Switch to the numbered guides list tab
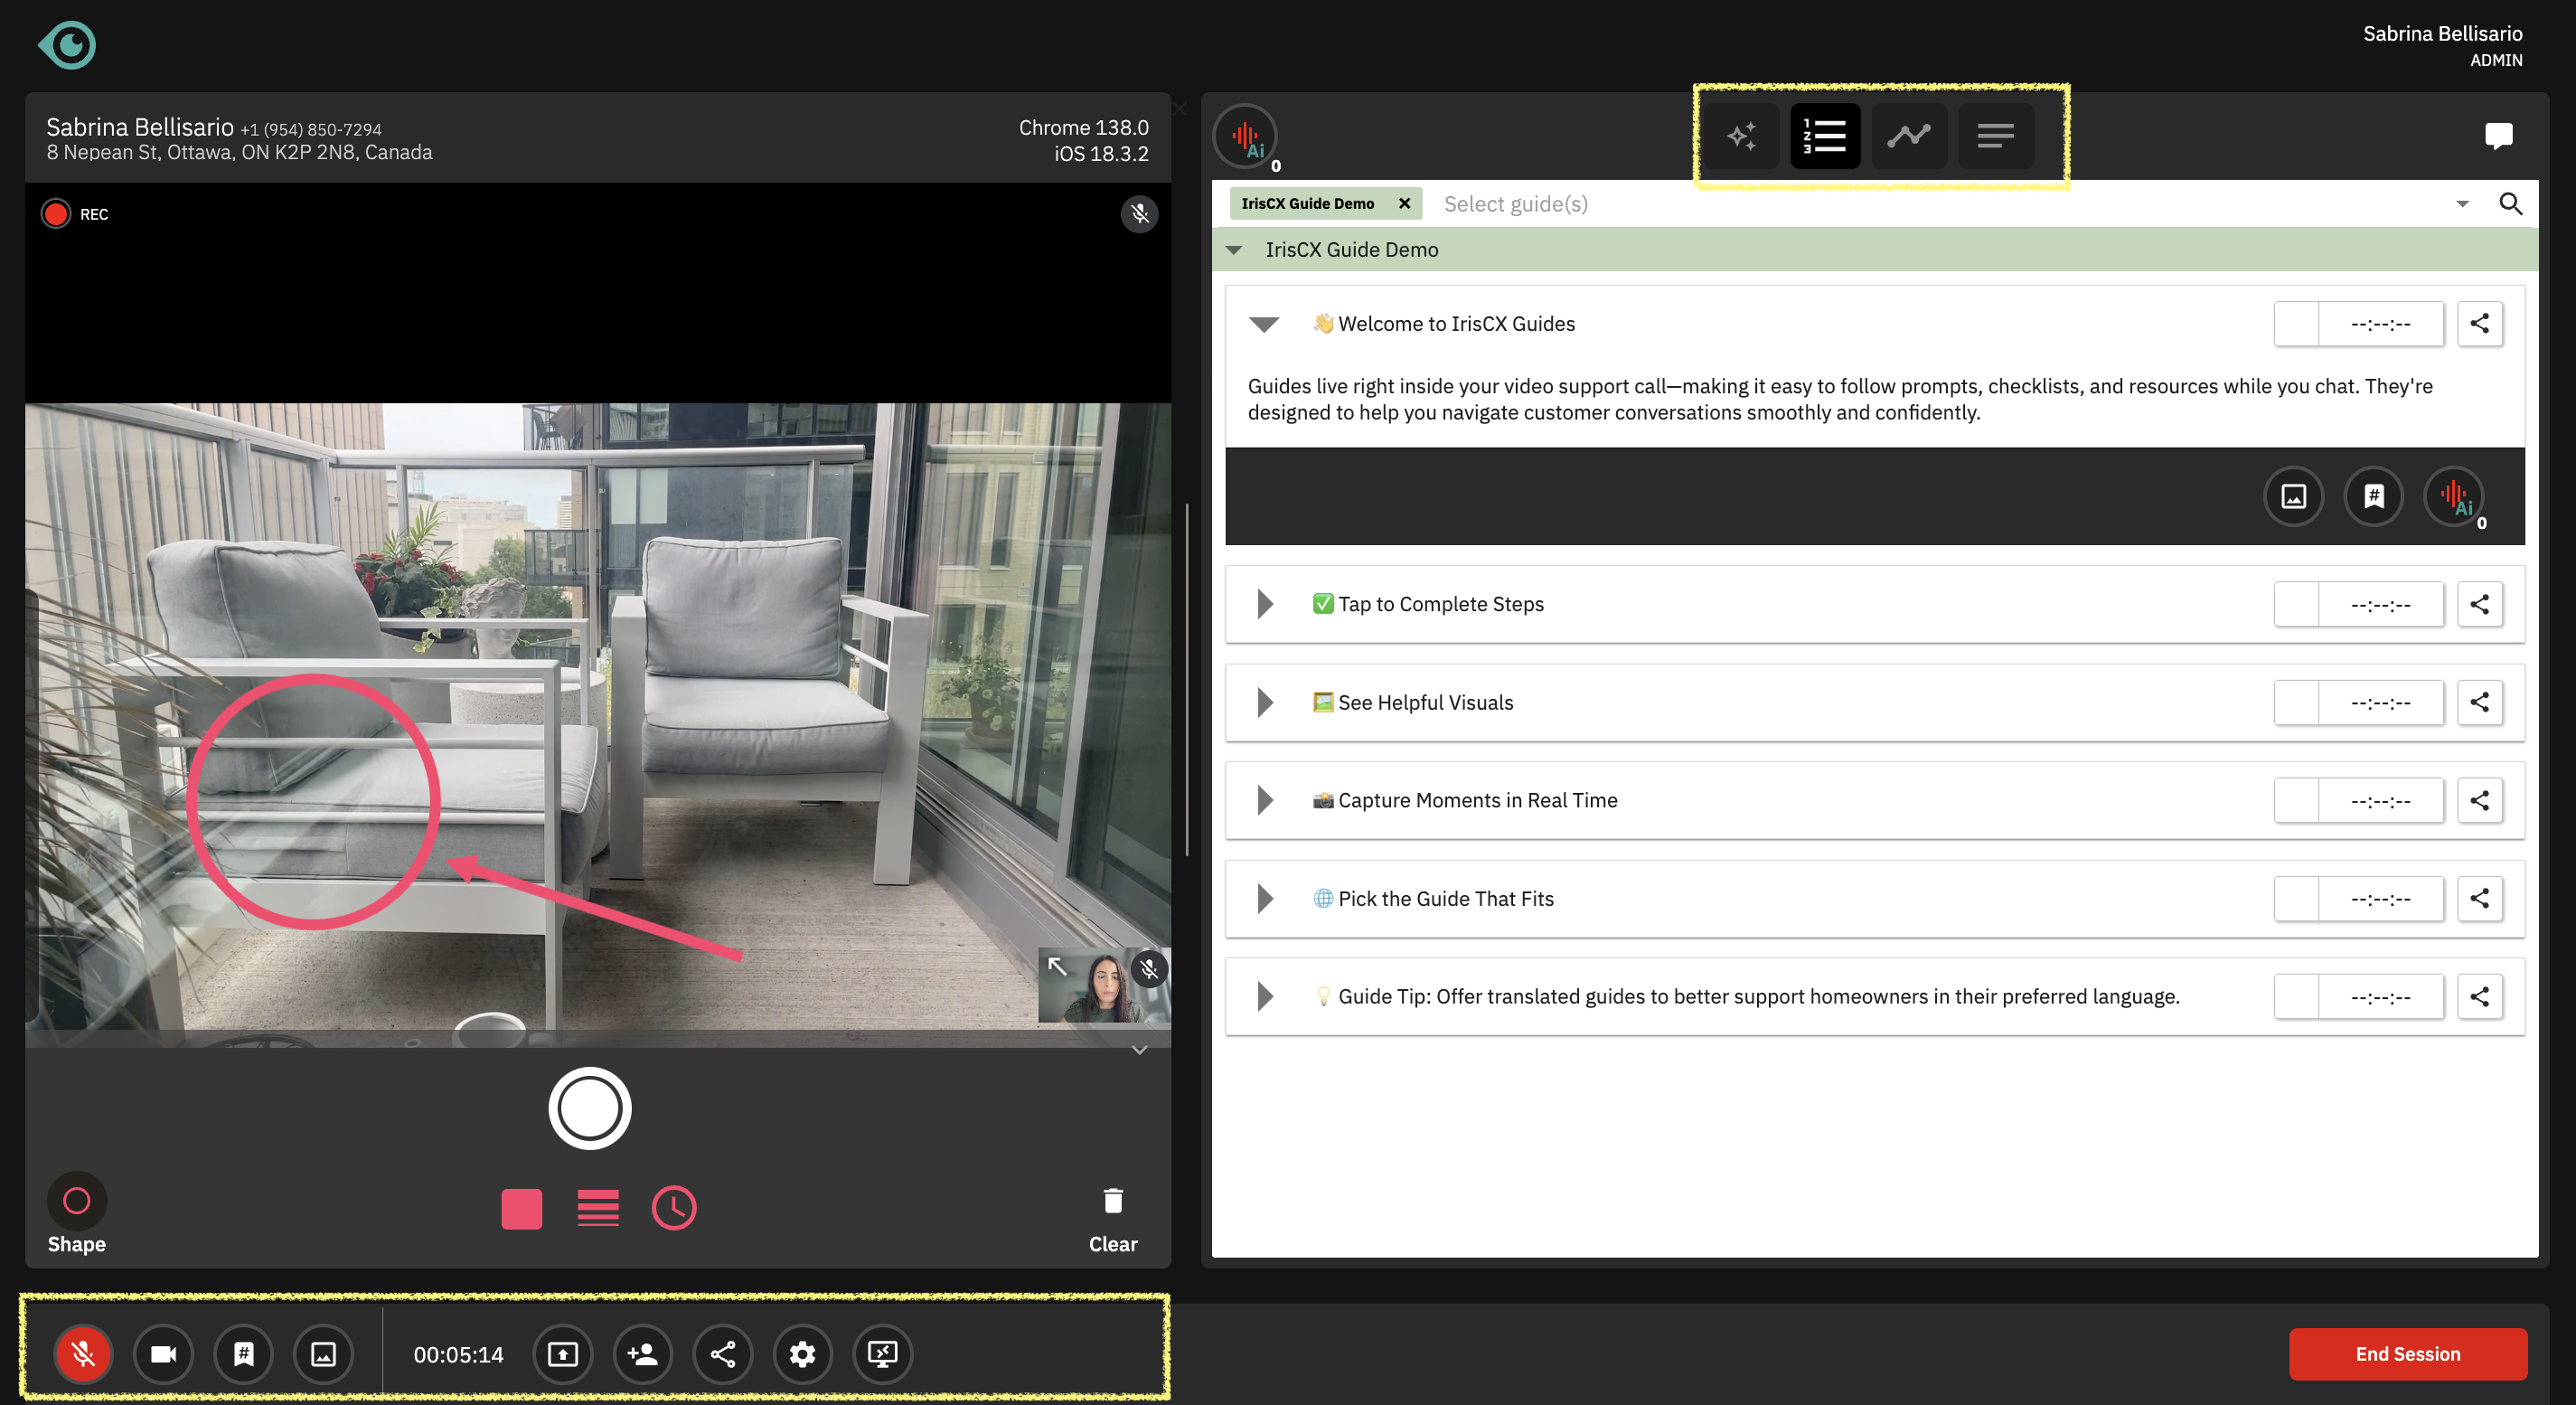 click(1825, 135)
